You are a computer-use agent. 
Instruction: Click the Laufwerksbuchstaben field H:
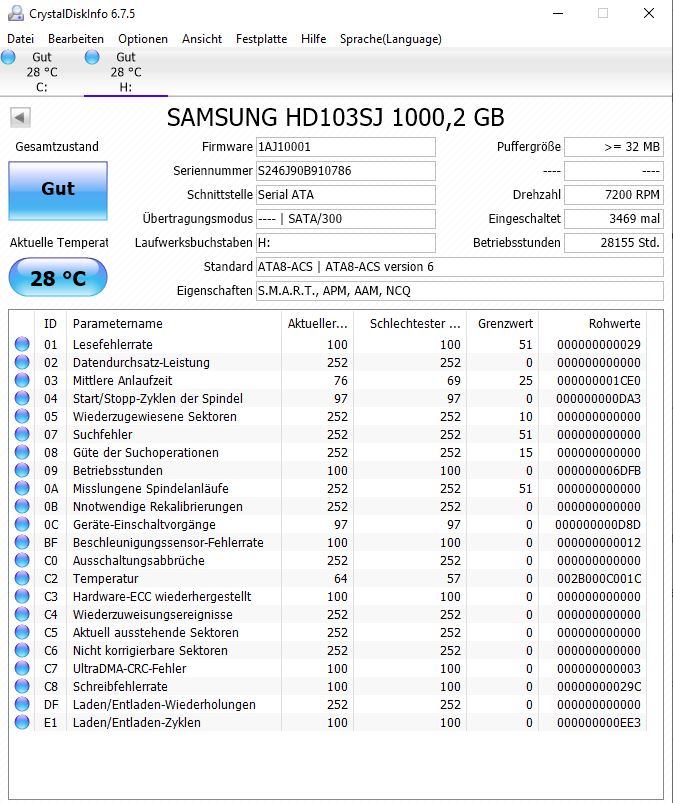346,243
